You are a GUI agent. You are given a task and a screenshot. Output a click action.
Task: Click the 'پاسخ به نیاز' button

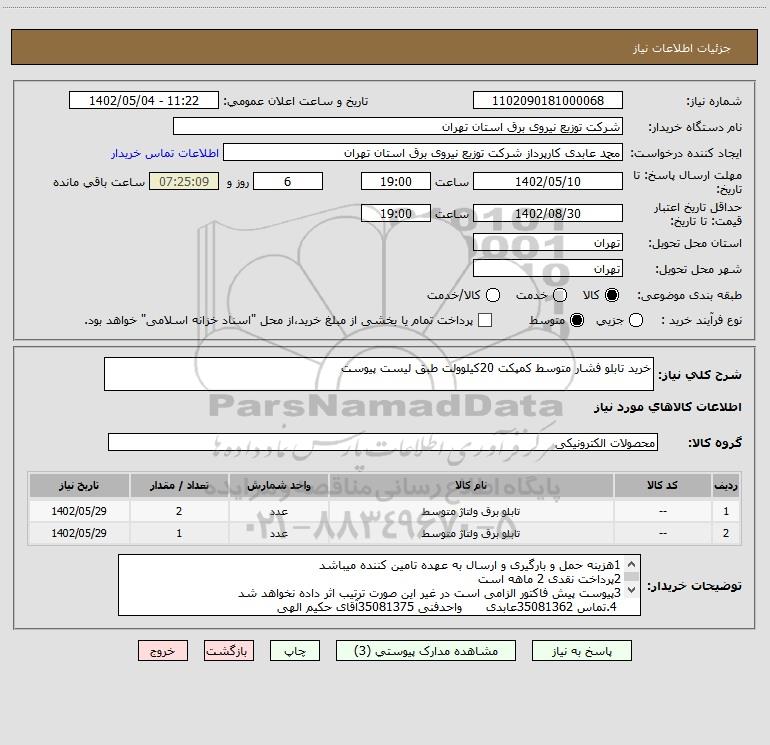click(581, 651)
